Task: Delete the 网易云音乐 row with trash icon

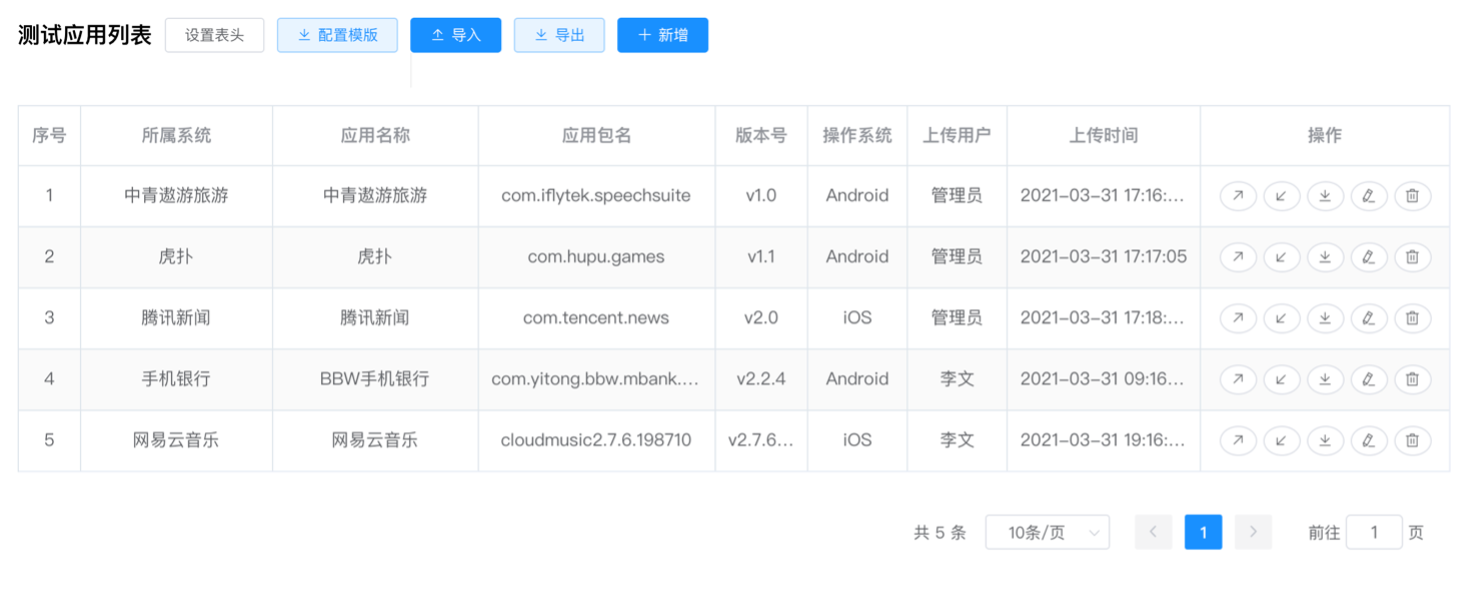Action: (x=1412, y=440)
